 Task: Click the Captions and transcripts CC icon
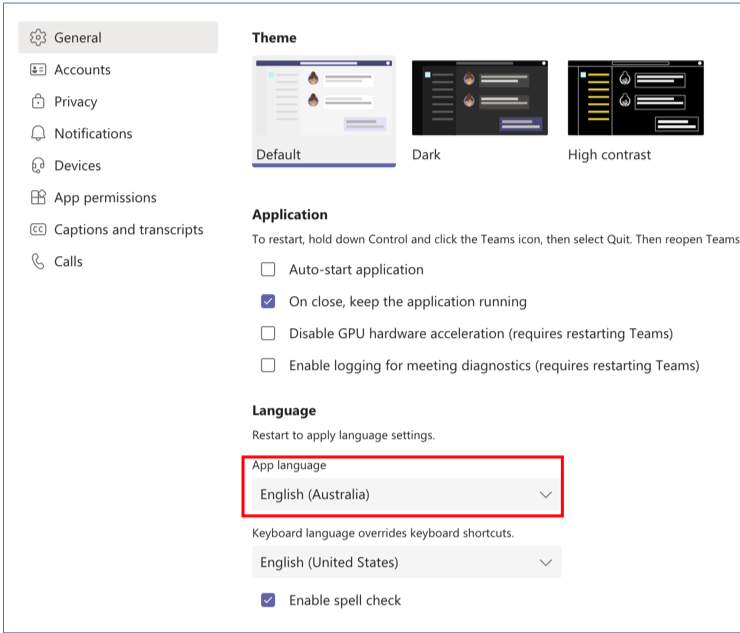[x=38, y=230]
